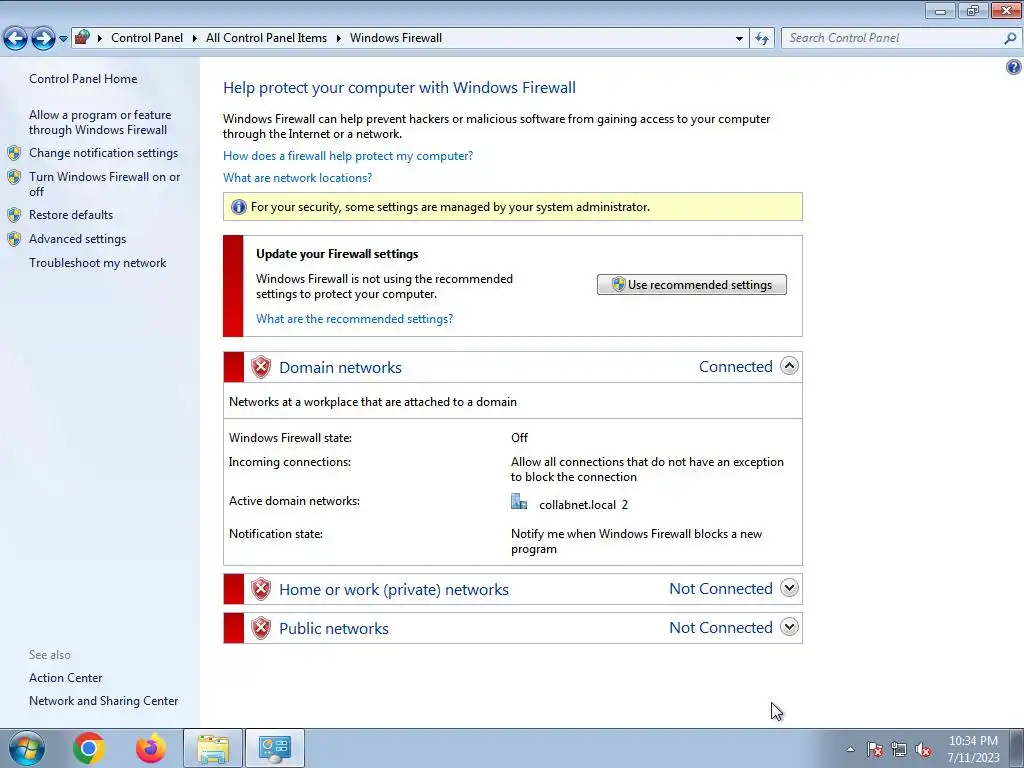
Task: Click red shield icon of Home or work networks
Action: point(261,589)
